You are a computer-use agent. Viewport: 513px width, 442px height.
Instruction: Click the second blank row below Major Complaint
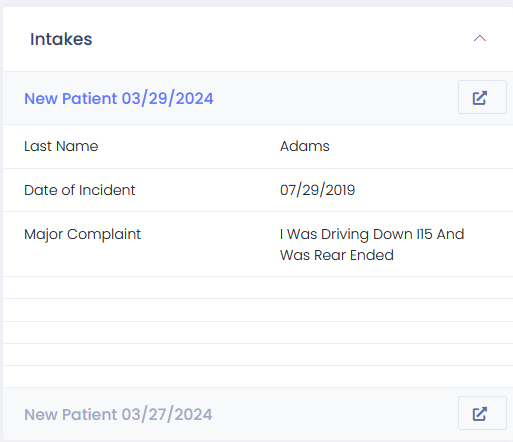pyautogui.click(x=258, y=310)
